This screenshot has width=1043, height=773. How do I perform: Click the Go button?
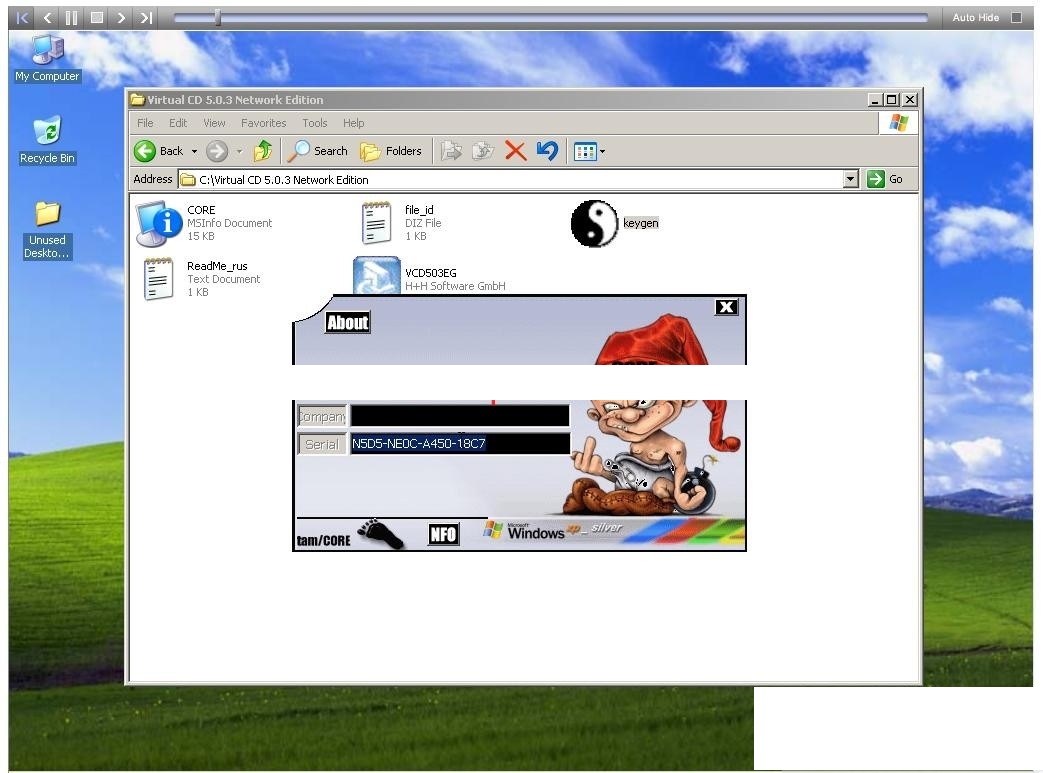point(885,179)
